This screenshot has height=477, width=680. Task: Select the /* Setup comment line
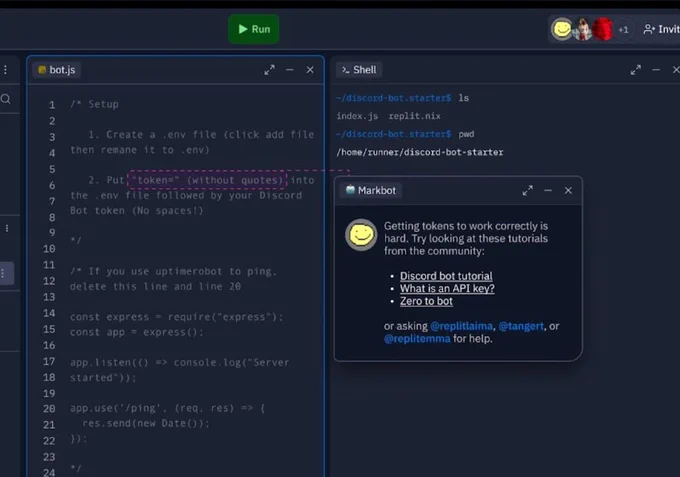click(x=94, y=104)
